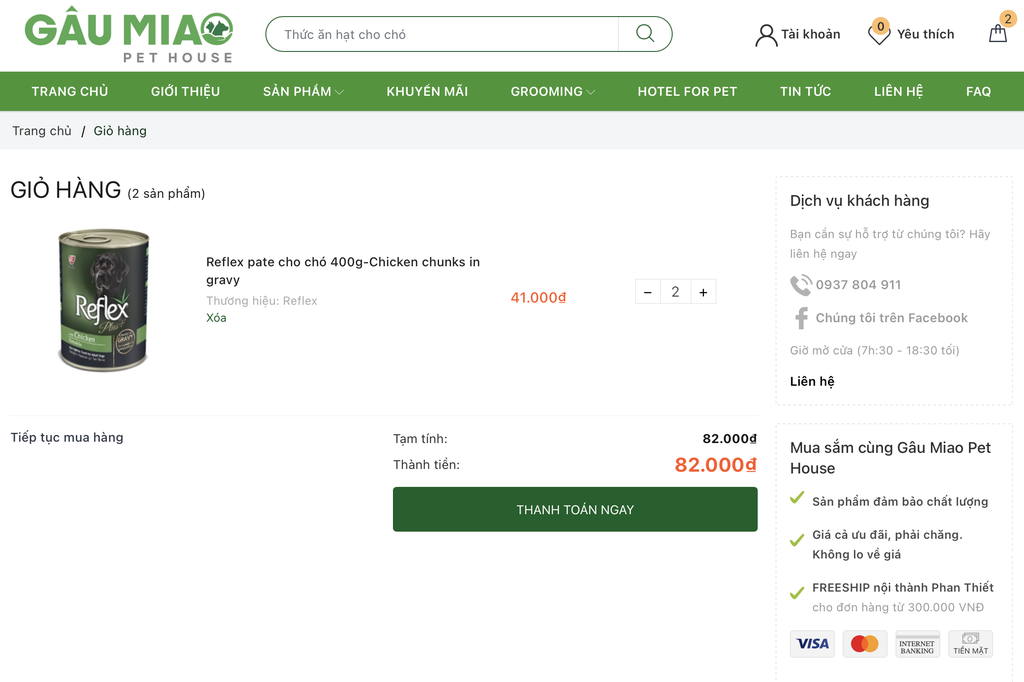The width and height of the screenshot is (1024, 682).
Task: Select the Visa payment icon
Action: tap(812, 643)
